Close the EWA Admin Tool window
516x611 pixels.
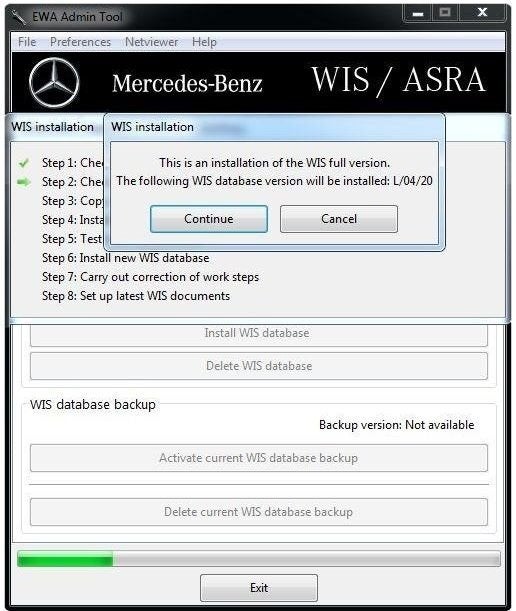482,13
